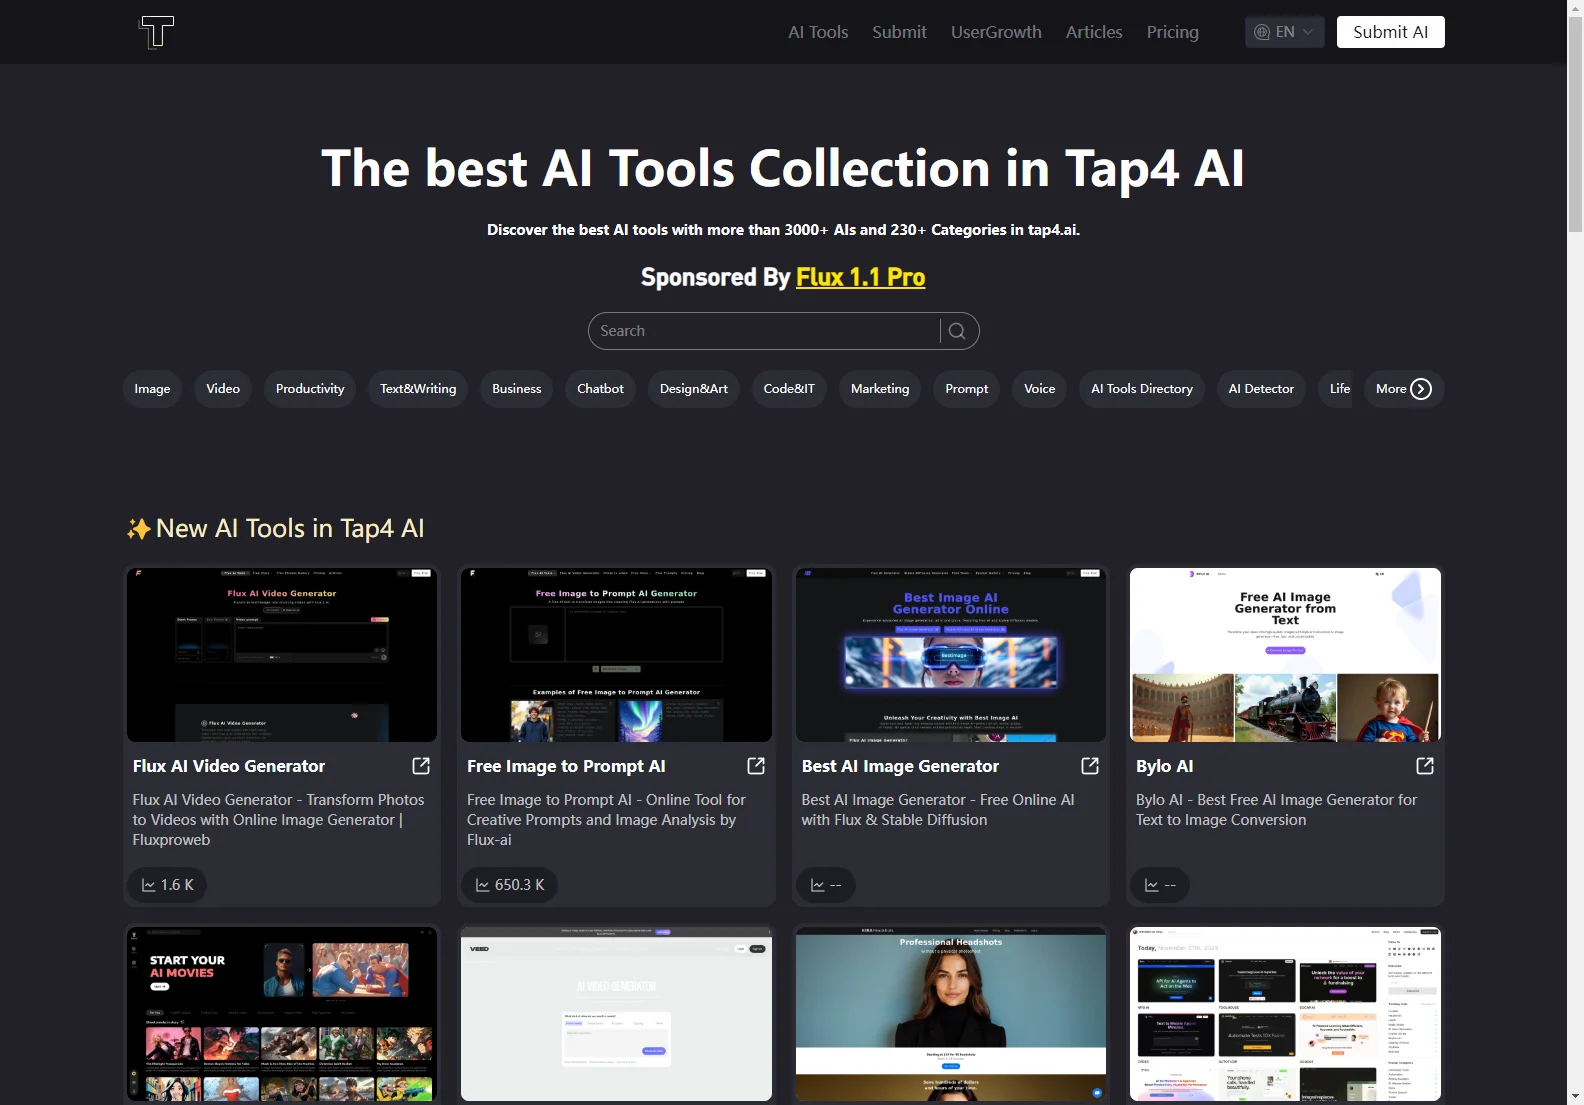
Task: Click the scrollbar down arrow
Action: (1575, 1096)
